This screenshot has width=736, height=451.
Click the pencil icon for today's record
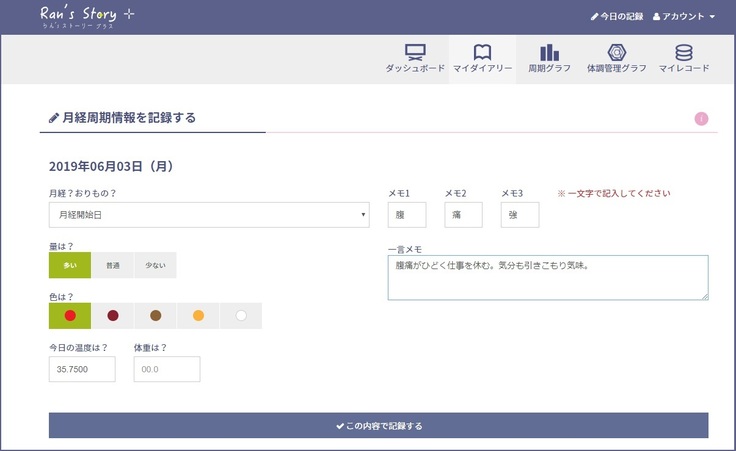[x=595, y=17]
